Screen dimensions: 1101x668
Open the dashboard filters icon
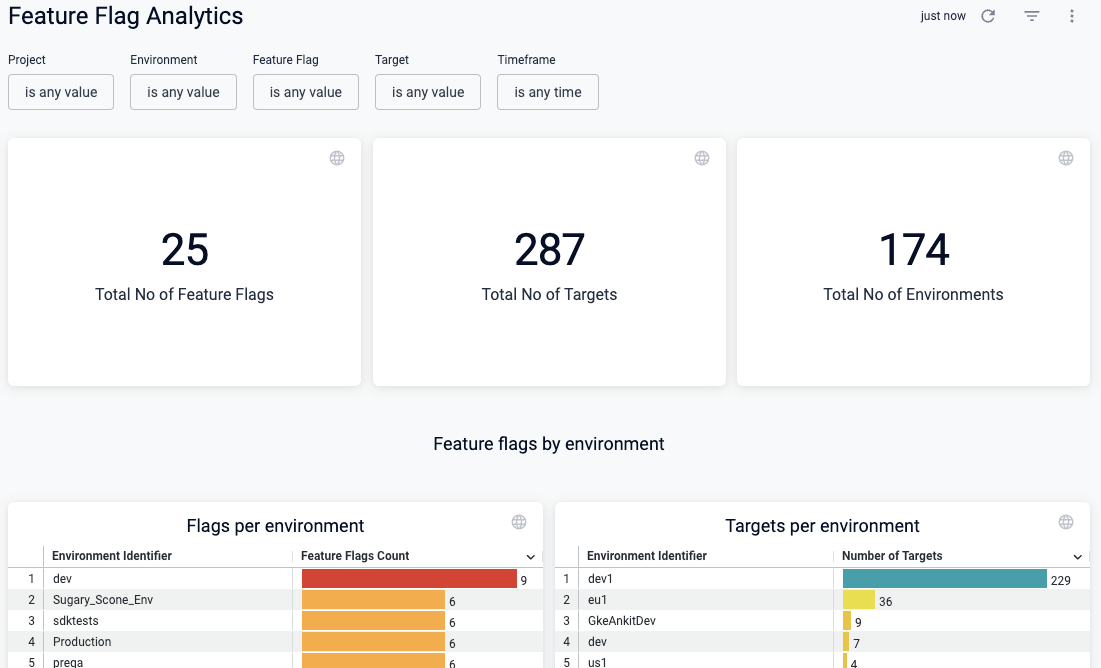[1031, 16]
